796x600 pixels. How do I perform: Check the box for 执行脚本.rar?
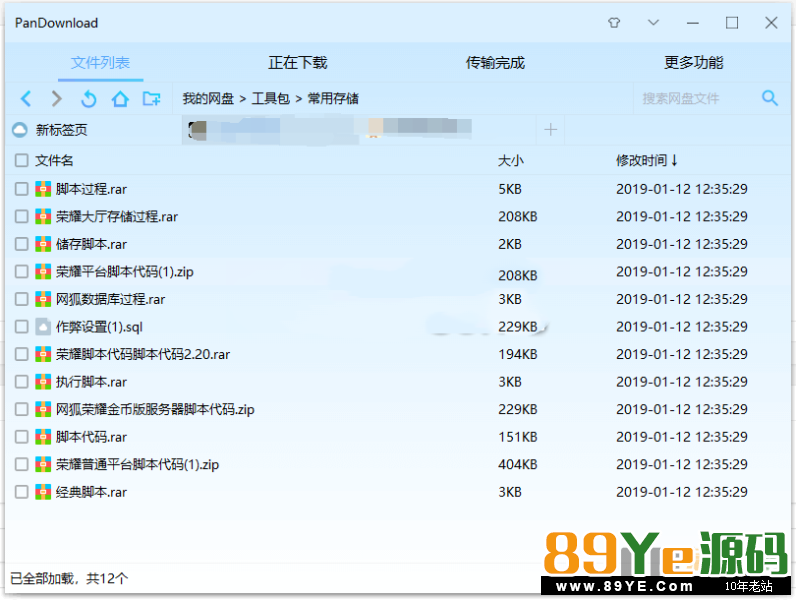(21, 382)
